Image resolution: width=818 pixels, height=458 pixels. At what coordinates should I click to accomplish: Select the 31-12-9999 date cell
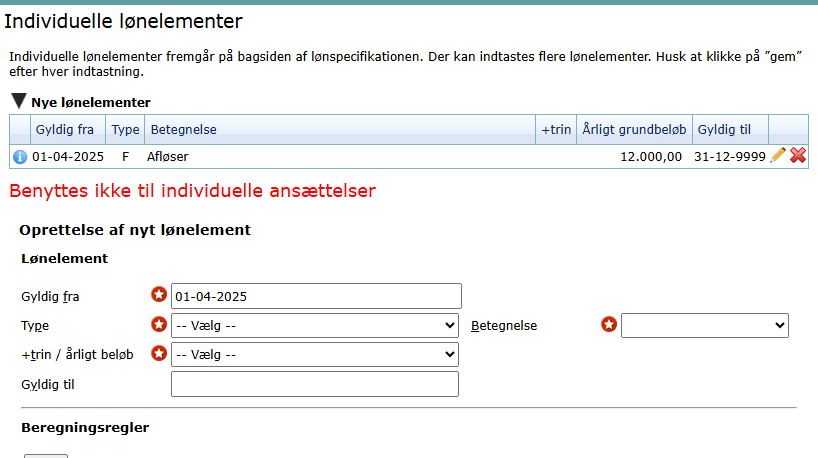click(729, 156)
